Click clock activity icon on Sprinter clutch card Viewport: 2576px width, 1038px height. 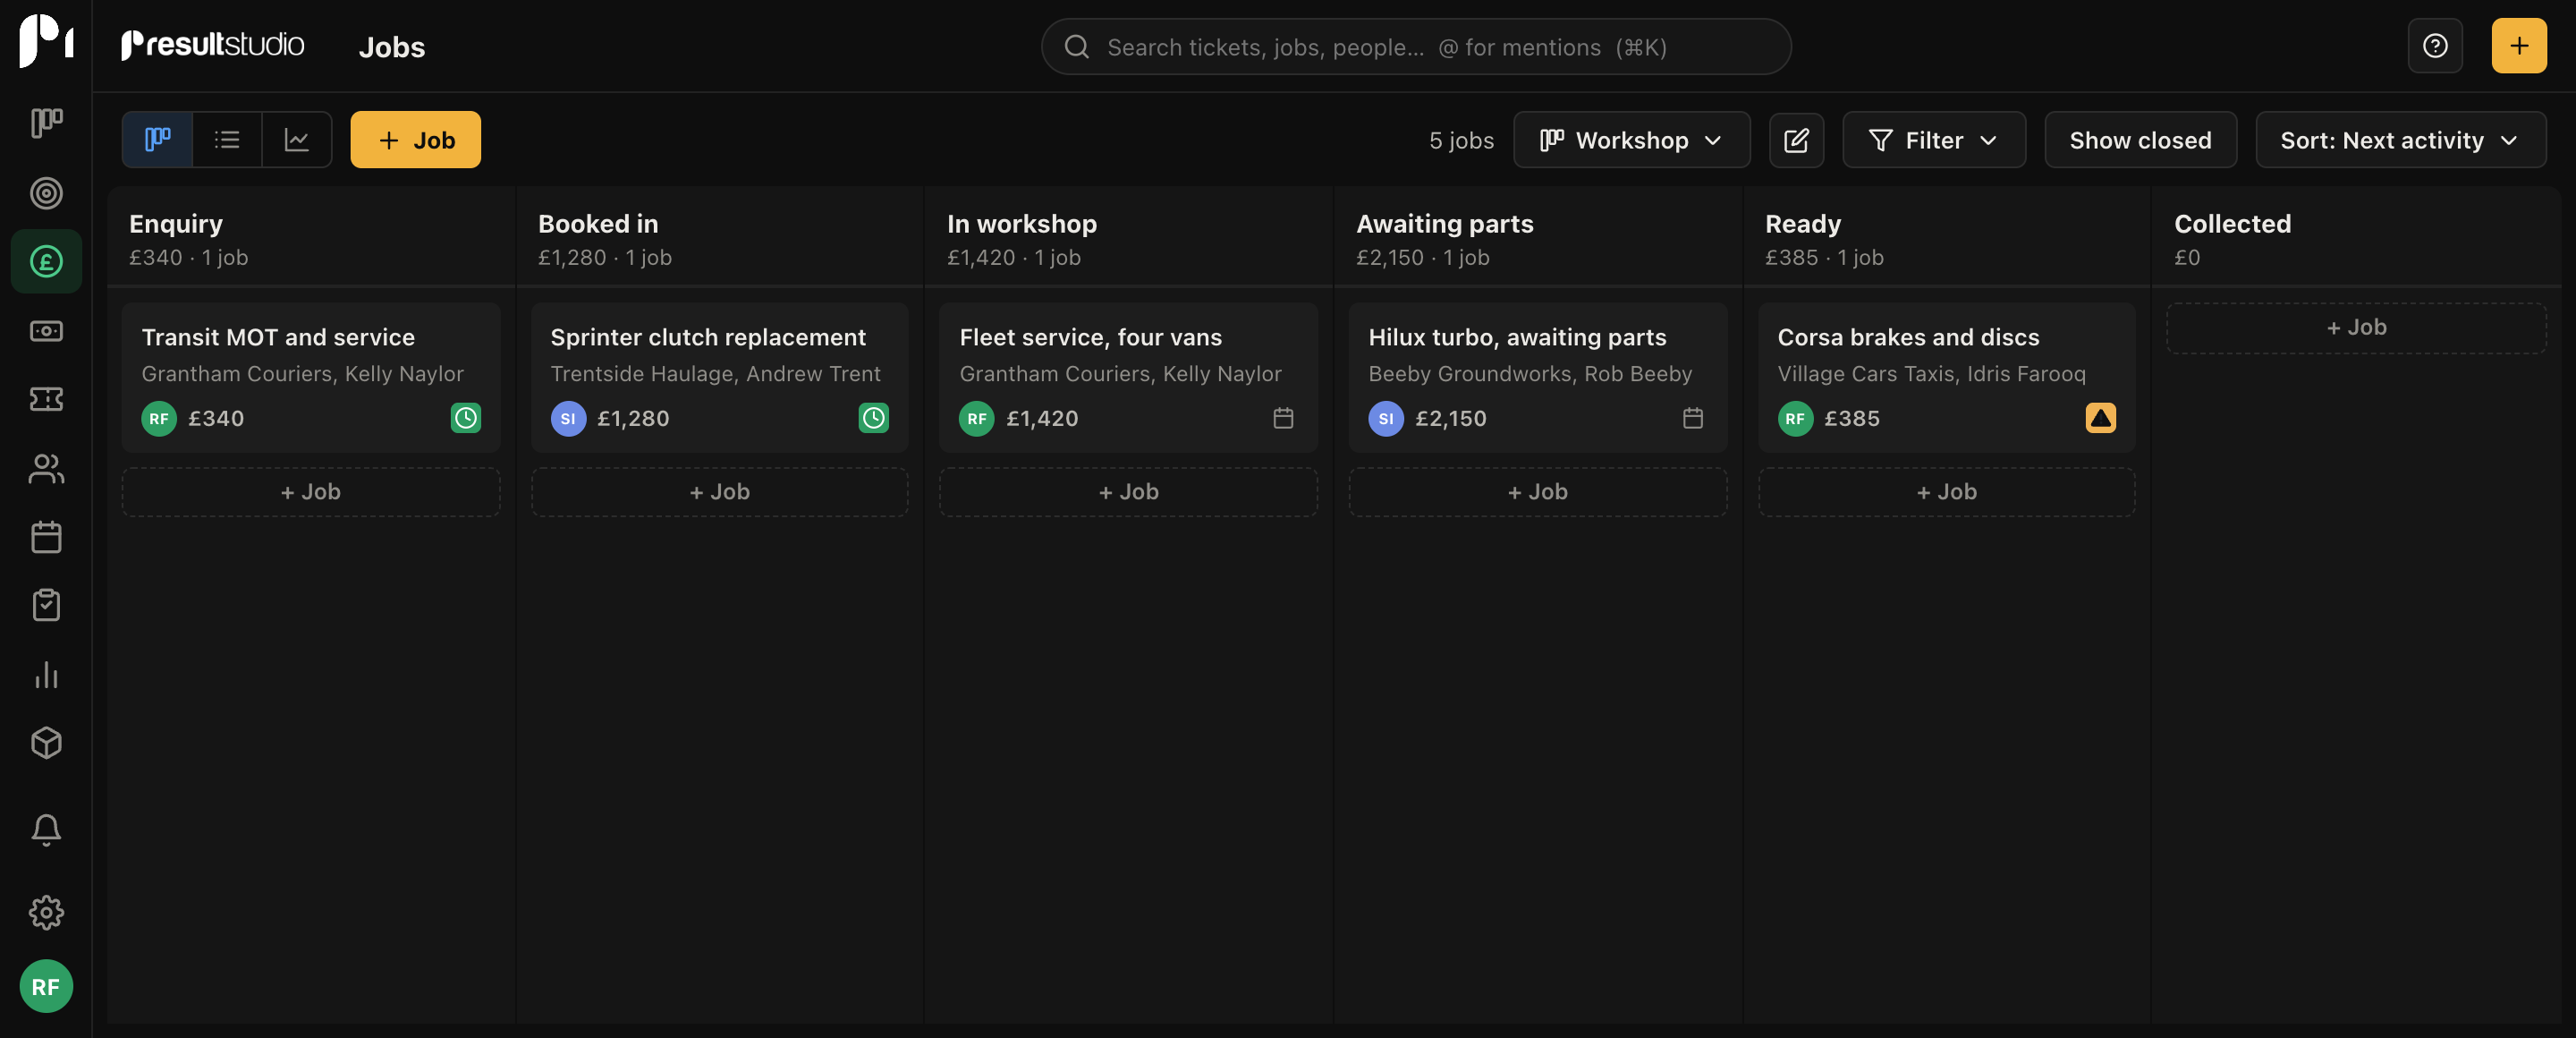(x=873, y=418)
